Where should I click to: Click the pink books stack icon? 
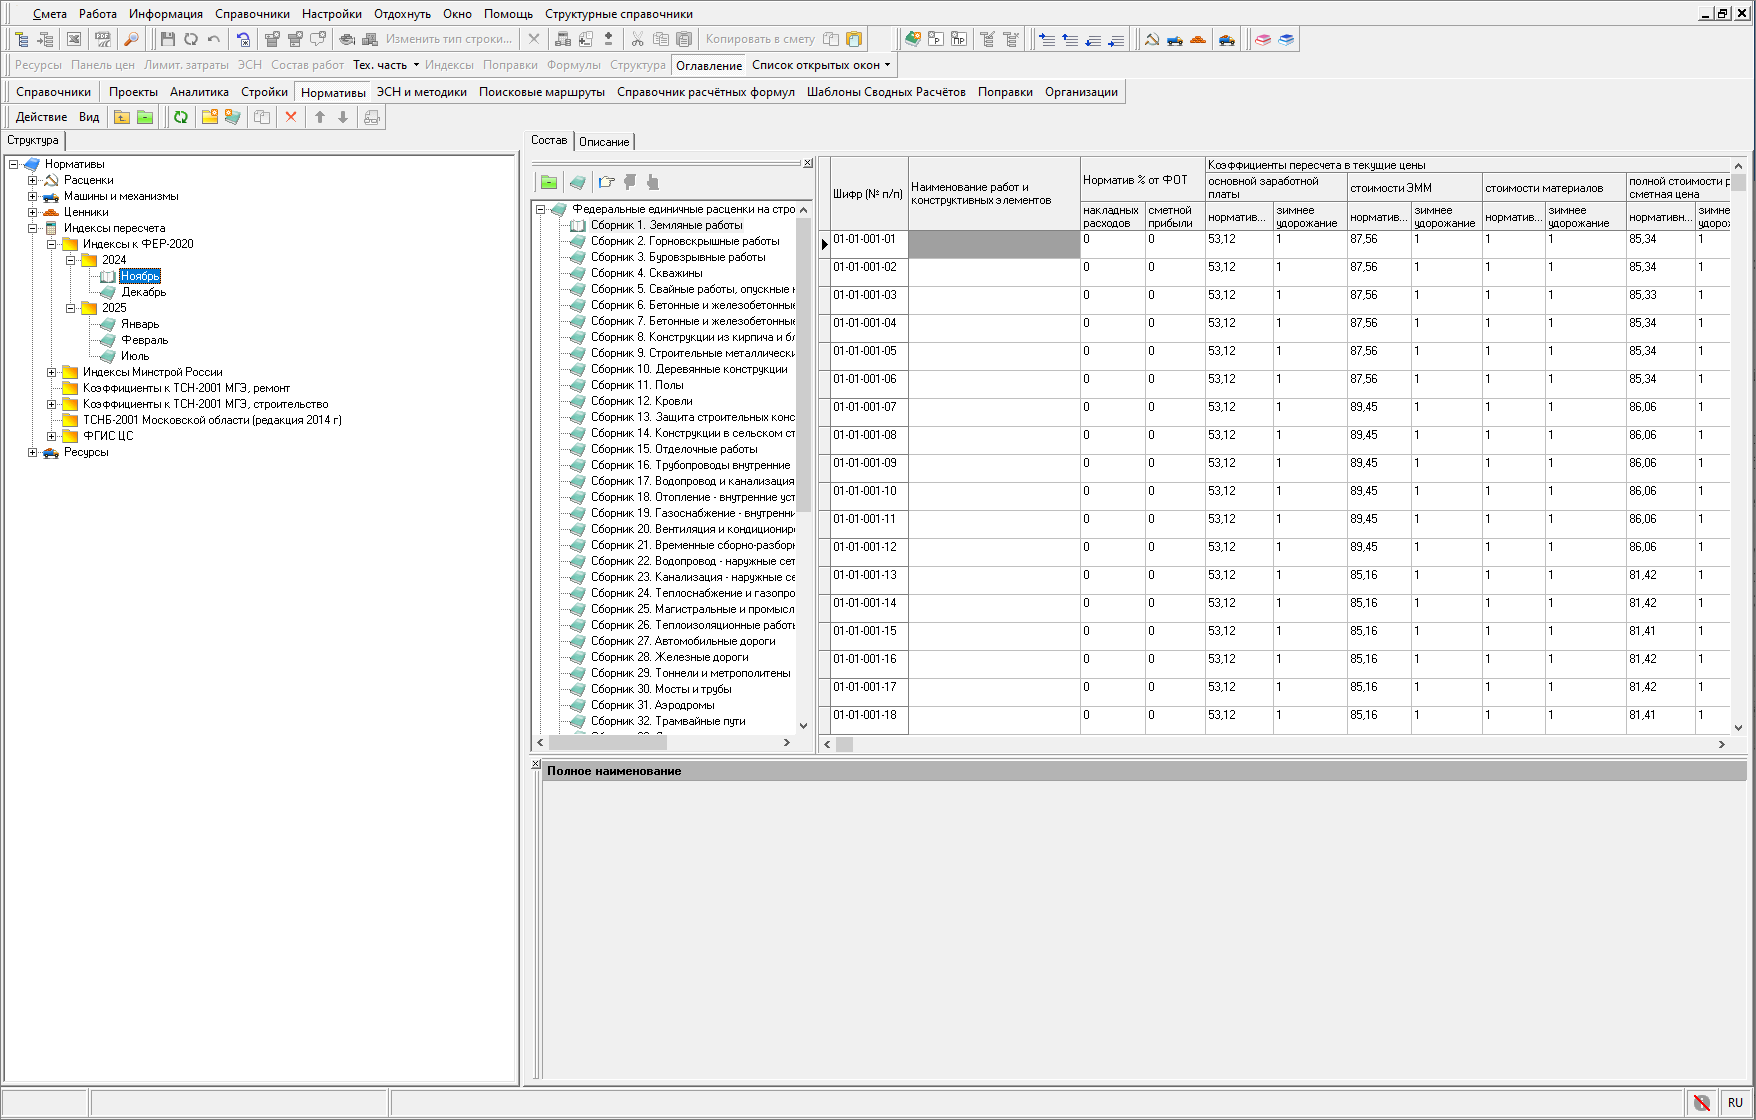pyautogui.click(x=1263, y=39)
